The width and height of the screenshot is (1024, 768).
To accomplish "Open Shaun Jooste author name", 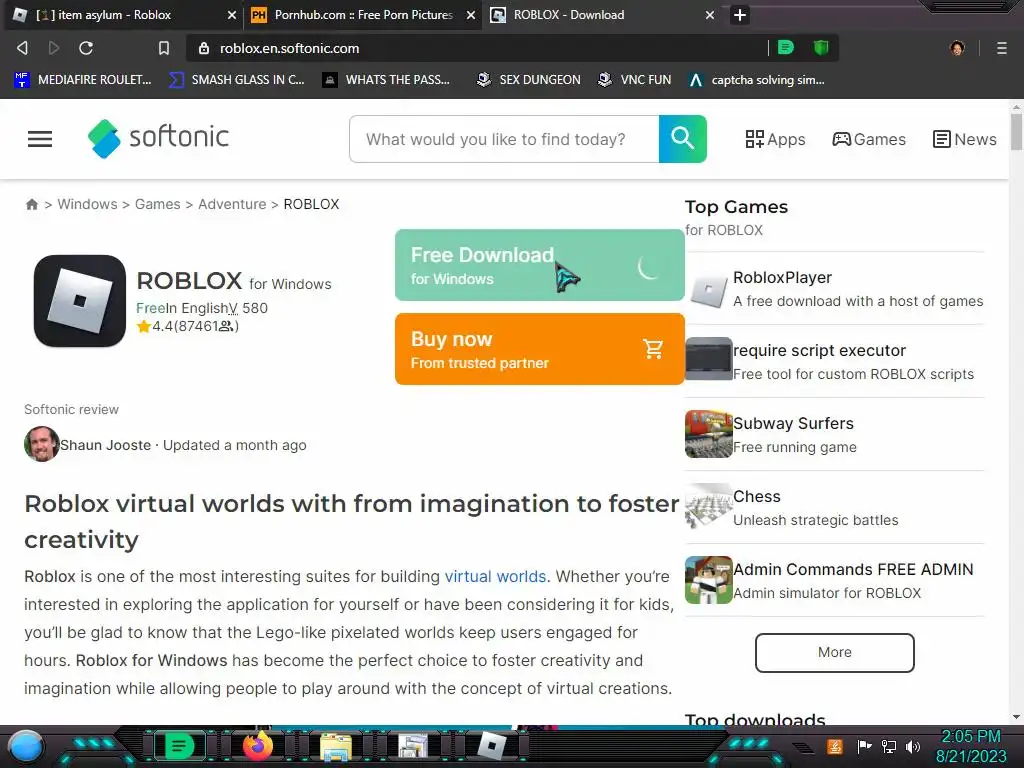I will coord(105,445).
